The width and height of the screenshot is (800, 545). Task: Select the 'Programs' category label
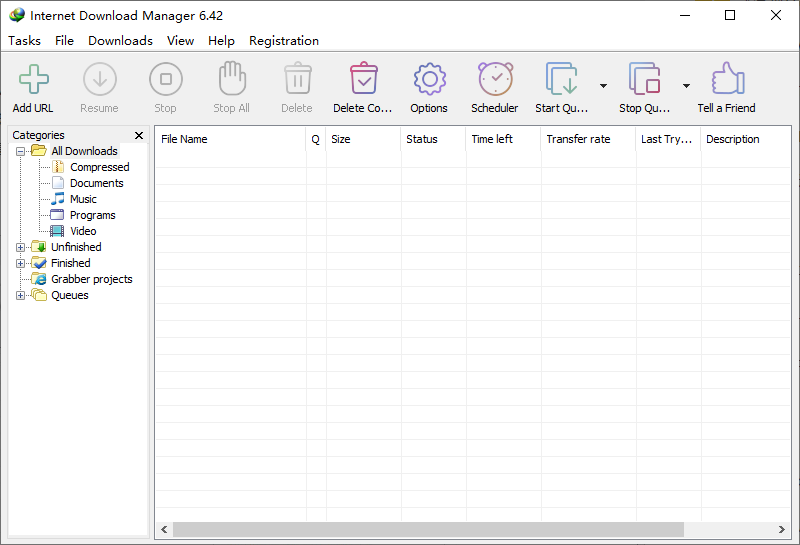[x=92, y=215]
